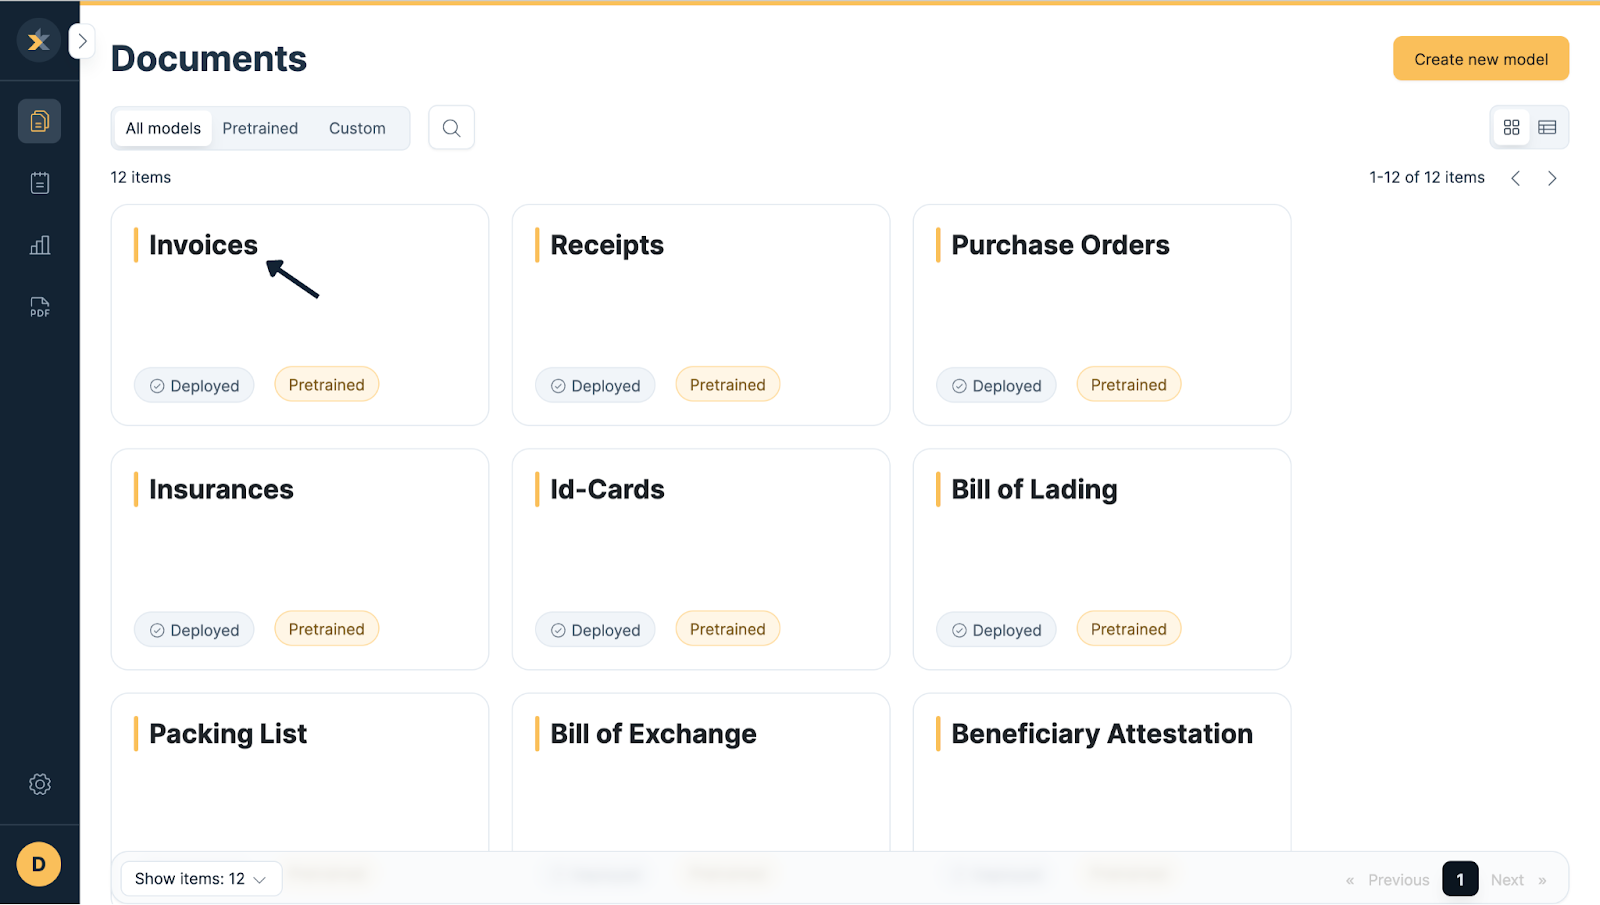1600x905 pixels.
Task: Click Pretrained badge on Insurances card
Action: point(327,629)
